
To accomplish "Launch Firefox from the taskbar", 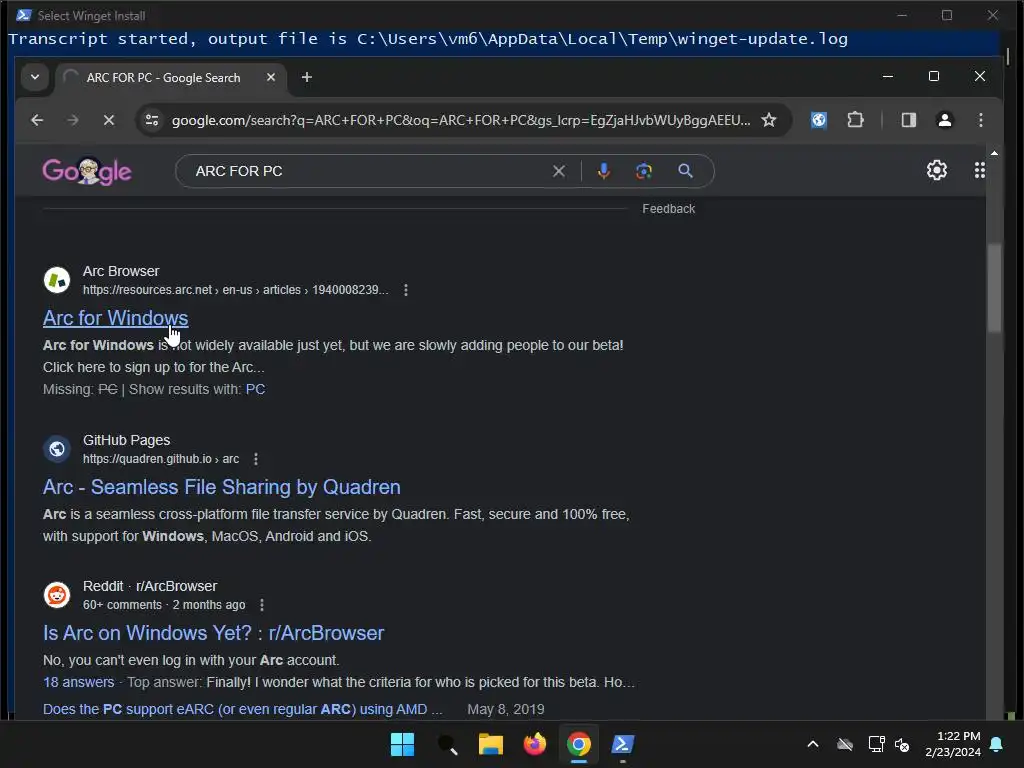I will point(535,744).
